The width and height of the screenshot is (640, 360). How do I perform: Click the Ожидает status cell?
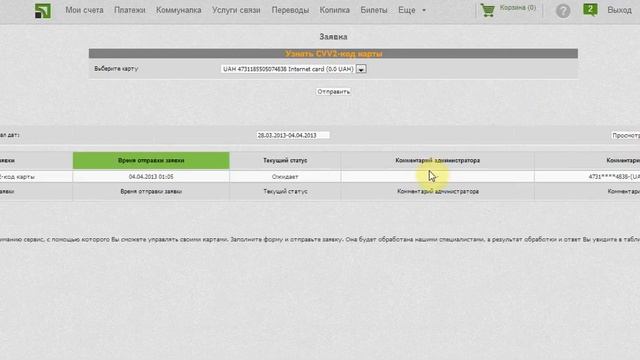coord(285,177)
